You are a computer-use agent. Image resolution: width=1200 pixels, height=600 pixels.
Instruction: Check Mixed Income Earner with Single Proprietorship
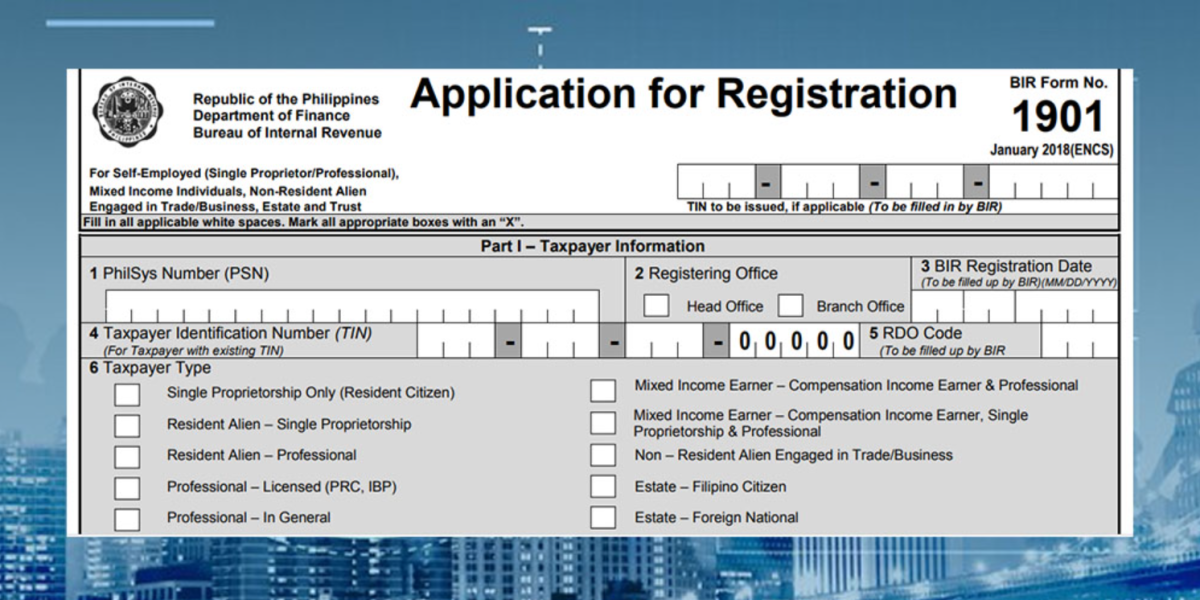point(603,423)
